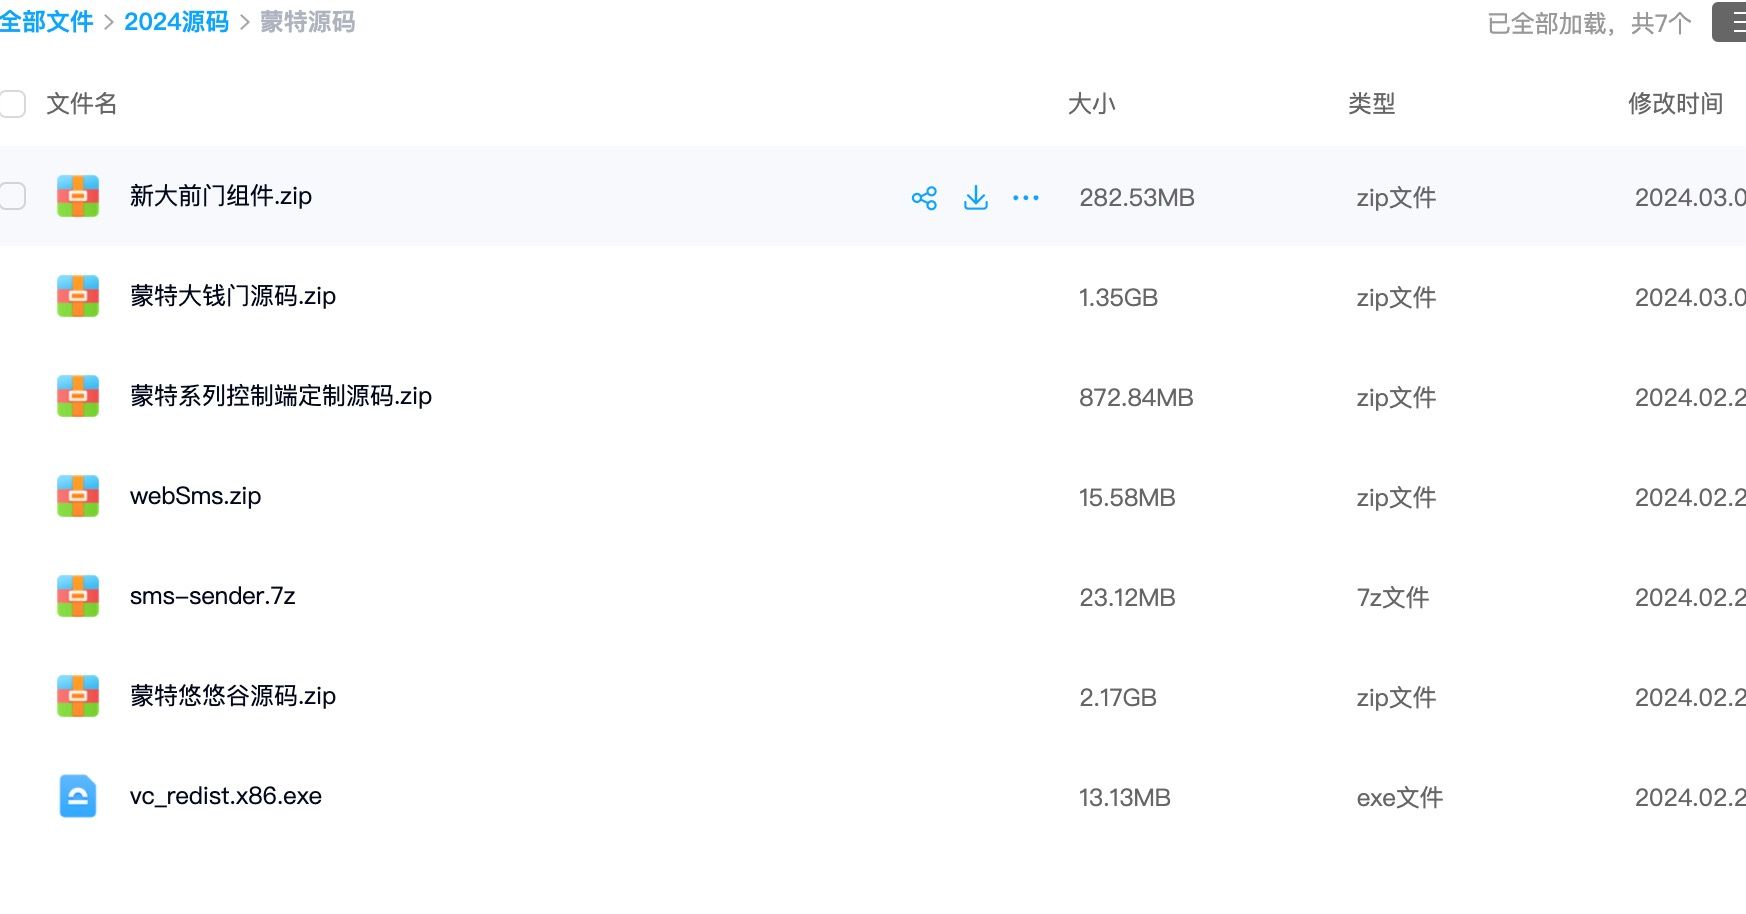
Task: Go to 全部文件 in breadcrumb
Action: pyautogui.click(x=46, y=22)
